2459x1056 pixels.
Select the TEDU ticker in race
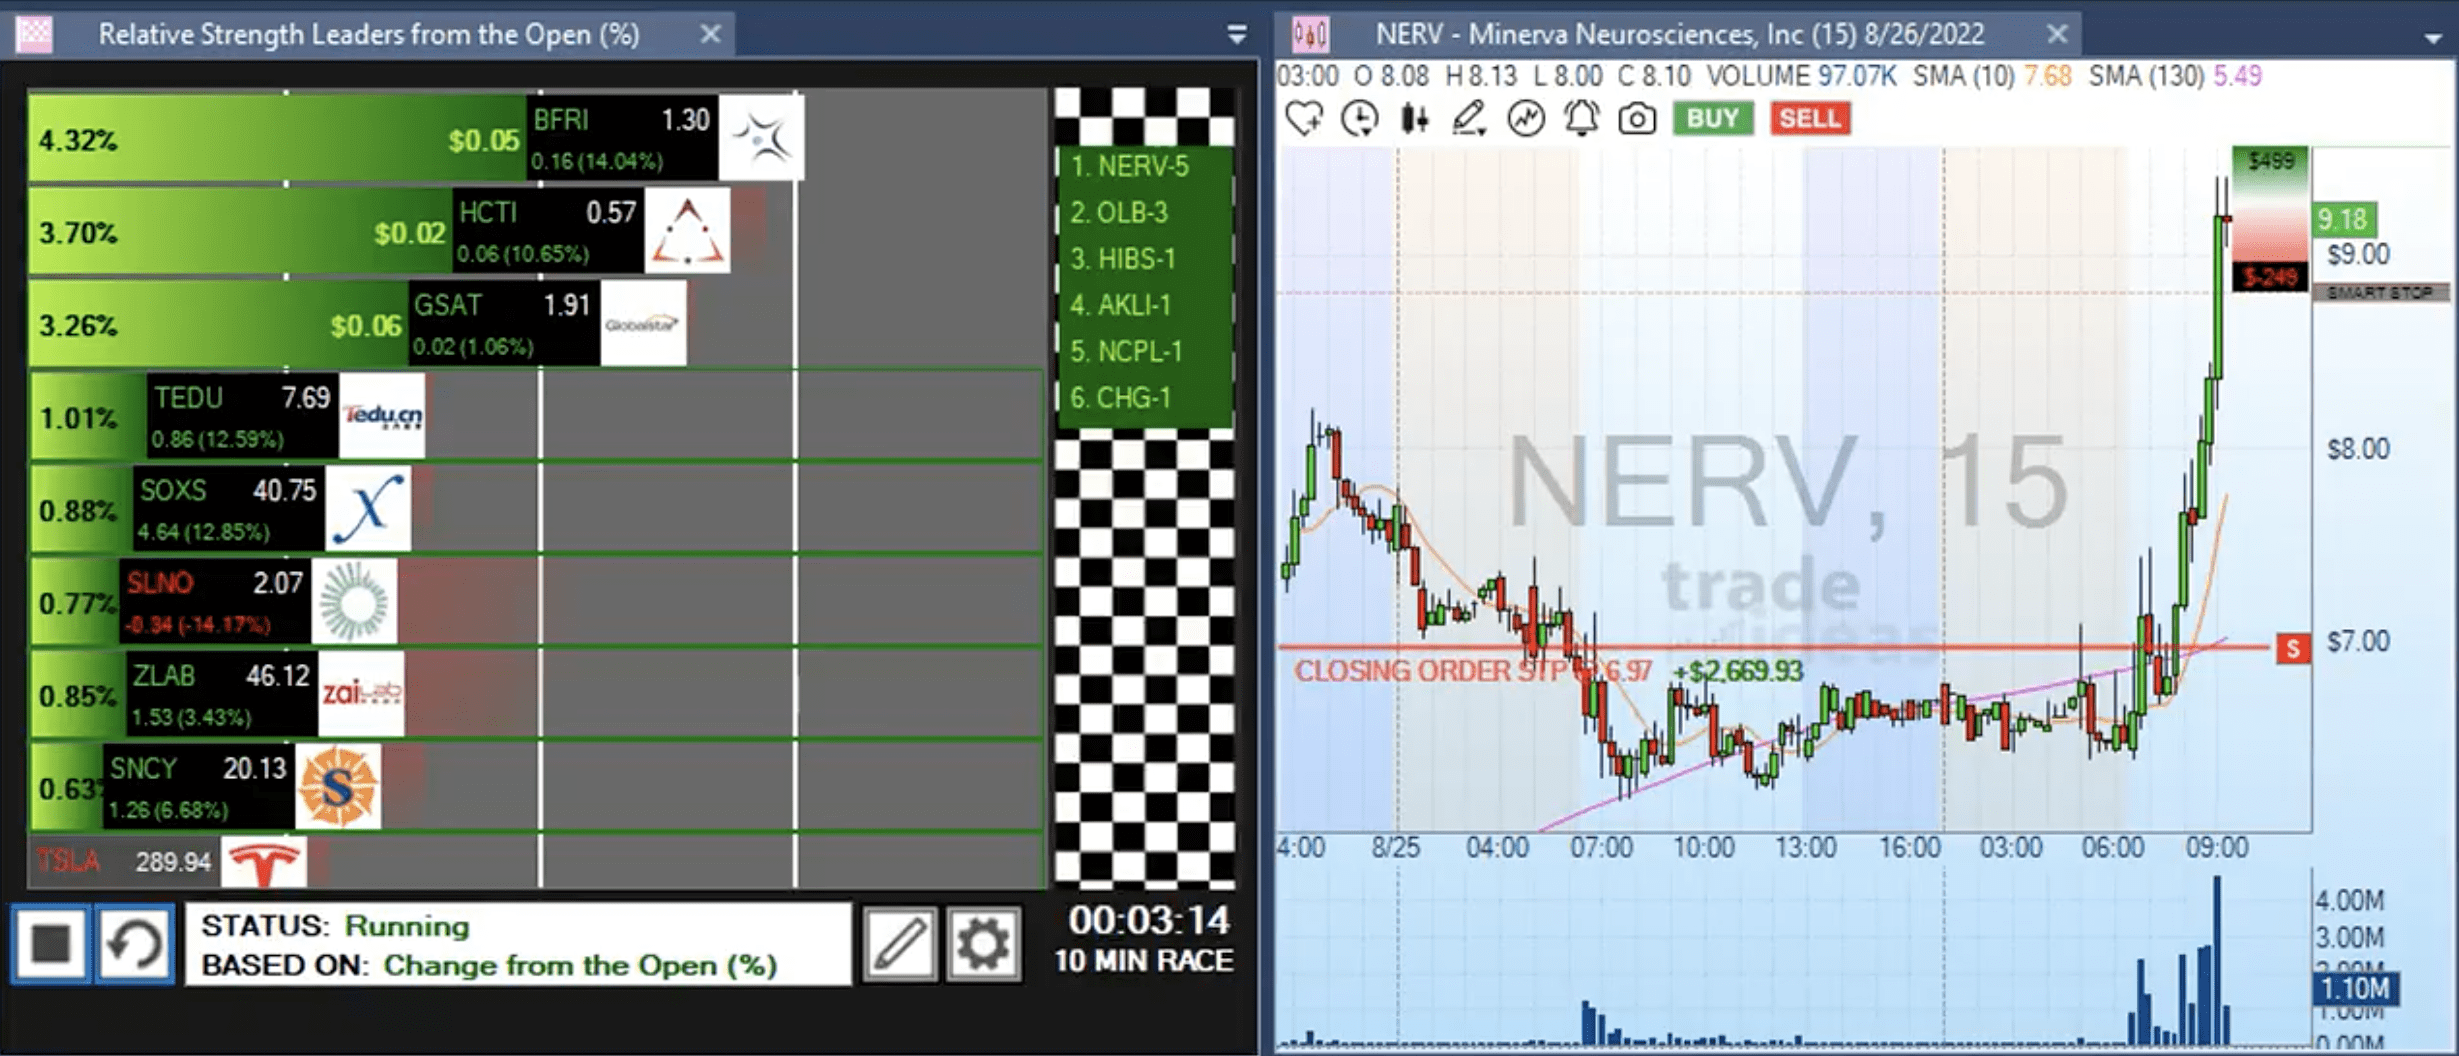pyautogui.click(x=188, y=398)
